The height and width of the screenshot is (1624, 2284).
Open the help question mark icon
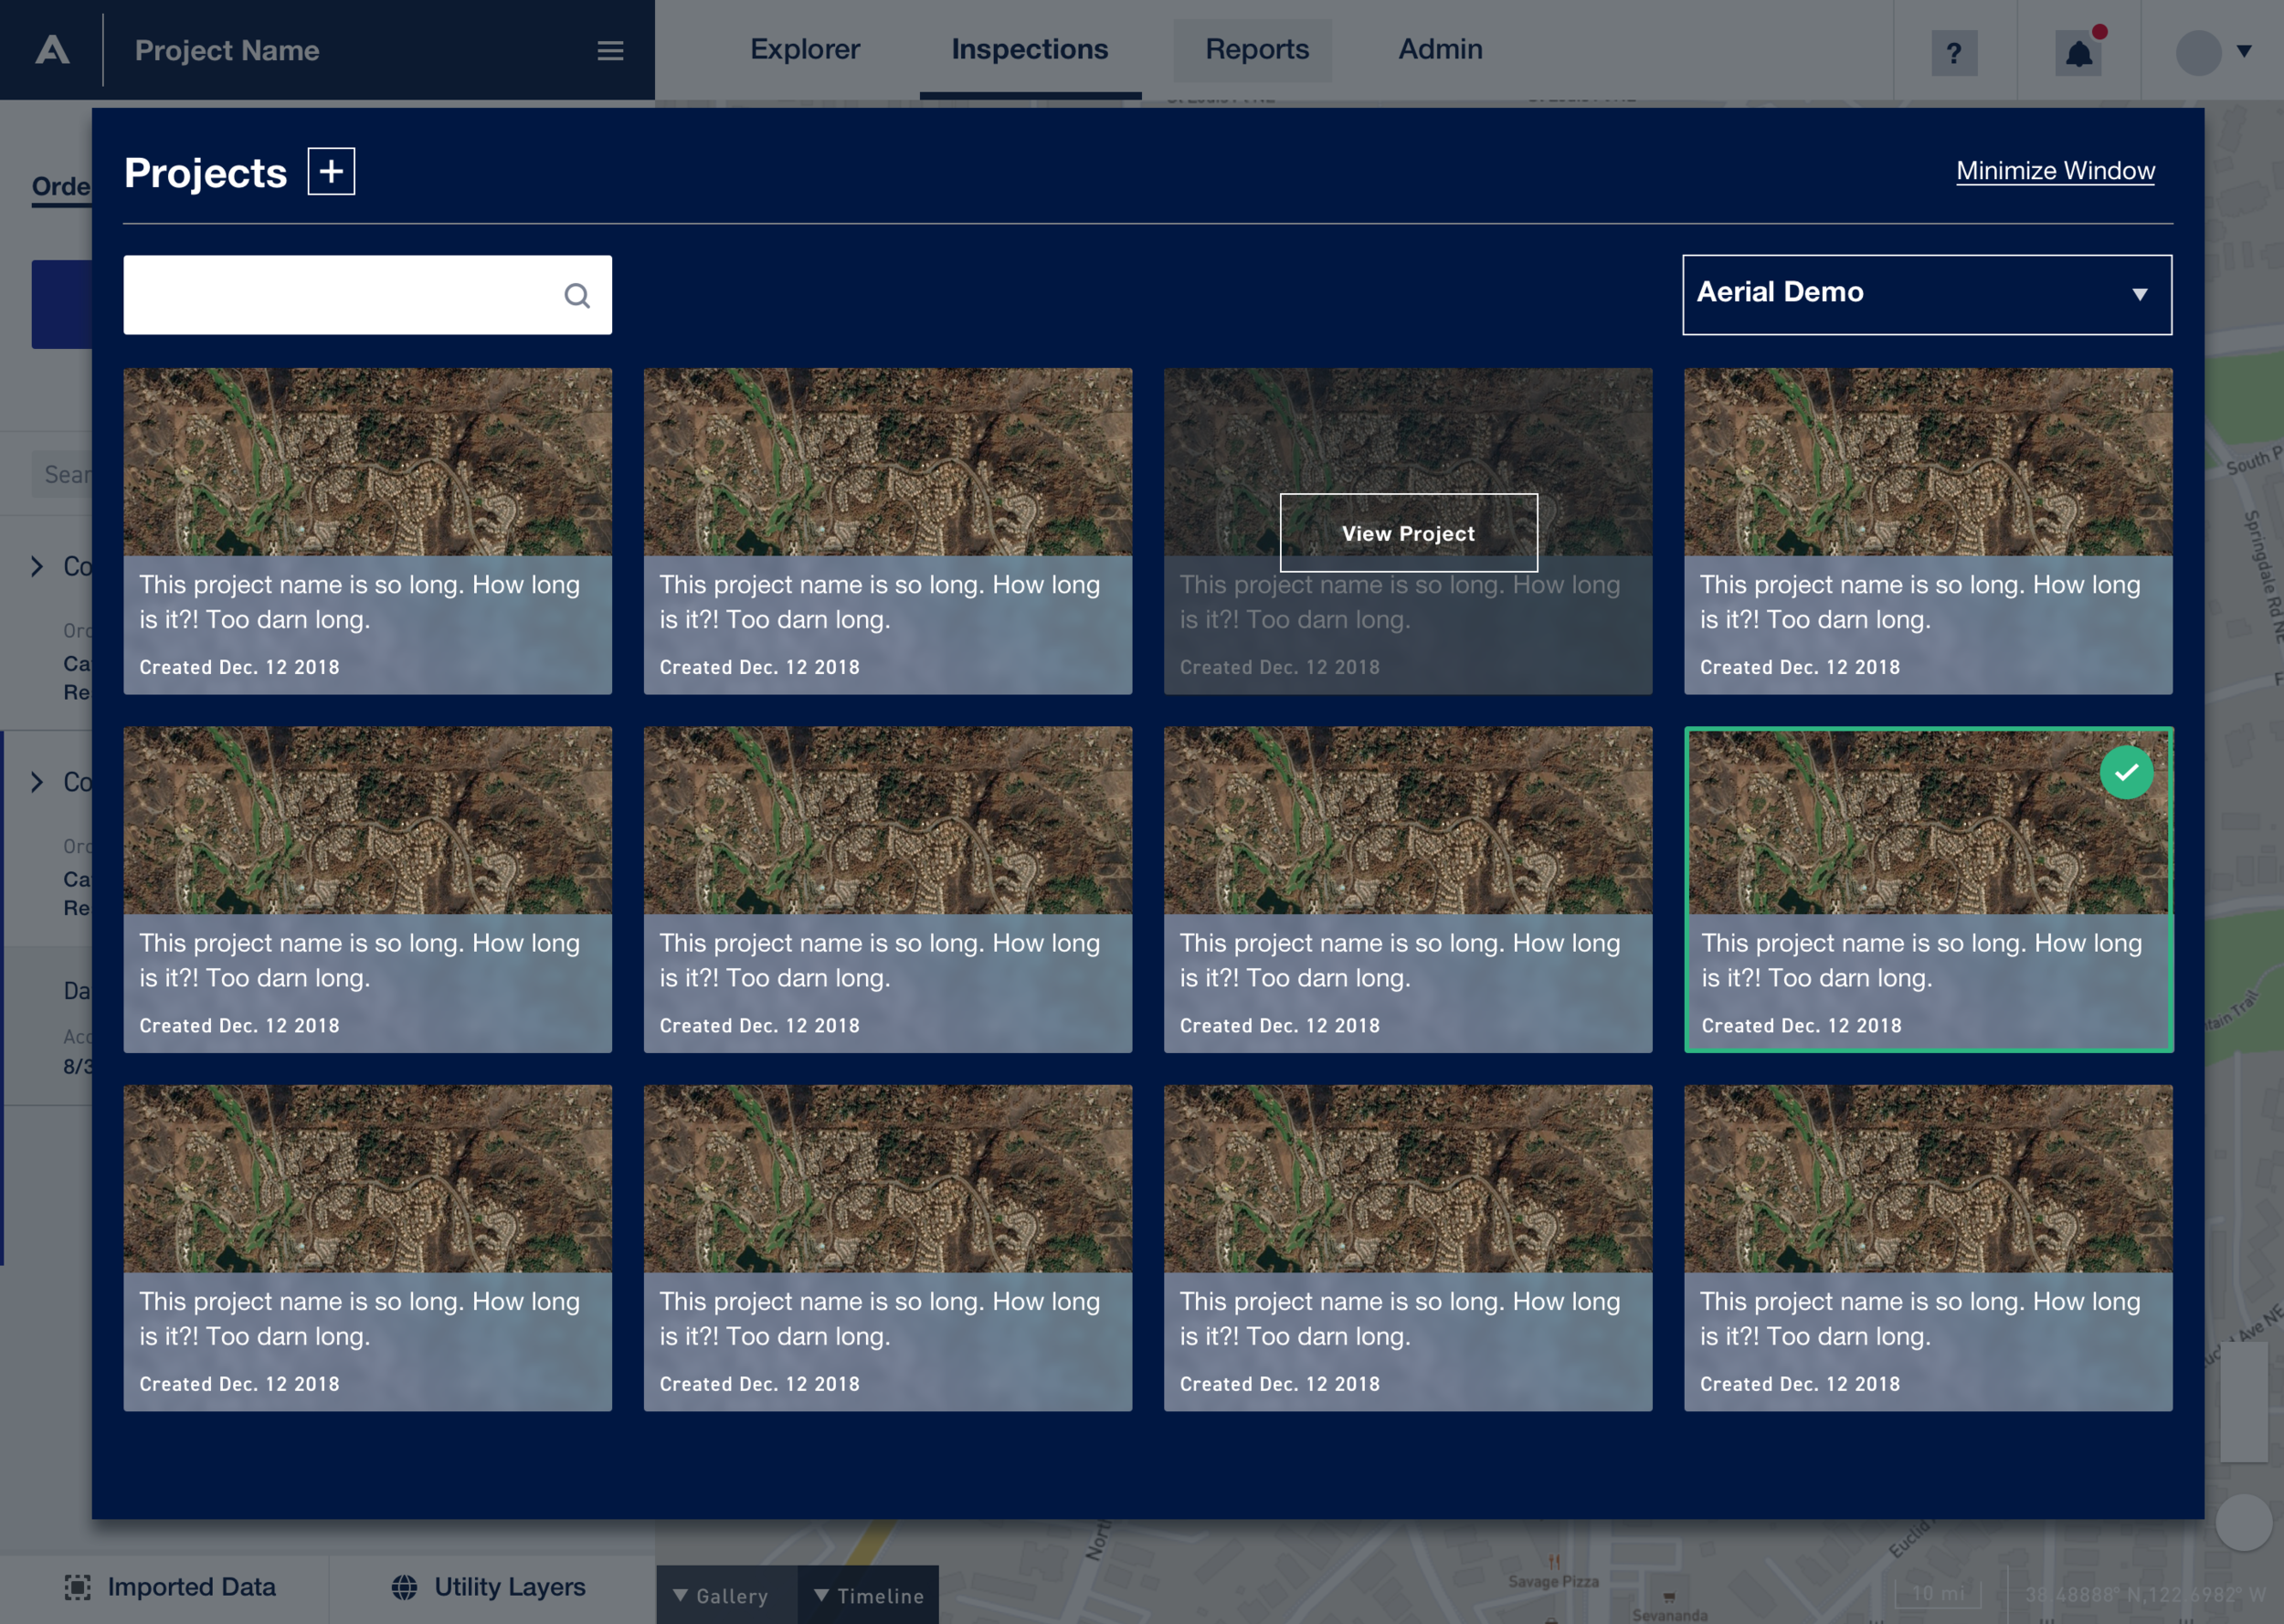click(1954, 53)
